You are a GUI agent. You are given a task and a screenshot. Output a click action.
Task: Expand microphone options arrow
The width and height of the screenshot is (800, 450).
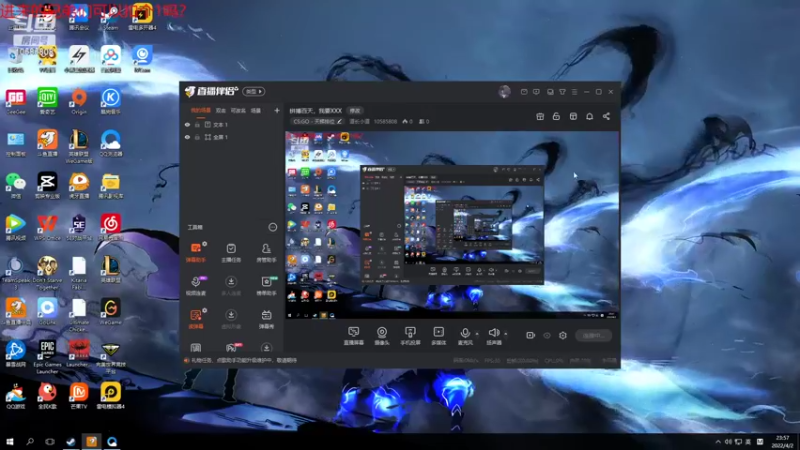click(x=477, y=334)
